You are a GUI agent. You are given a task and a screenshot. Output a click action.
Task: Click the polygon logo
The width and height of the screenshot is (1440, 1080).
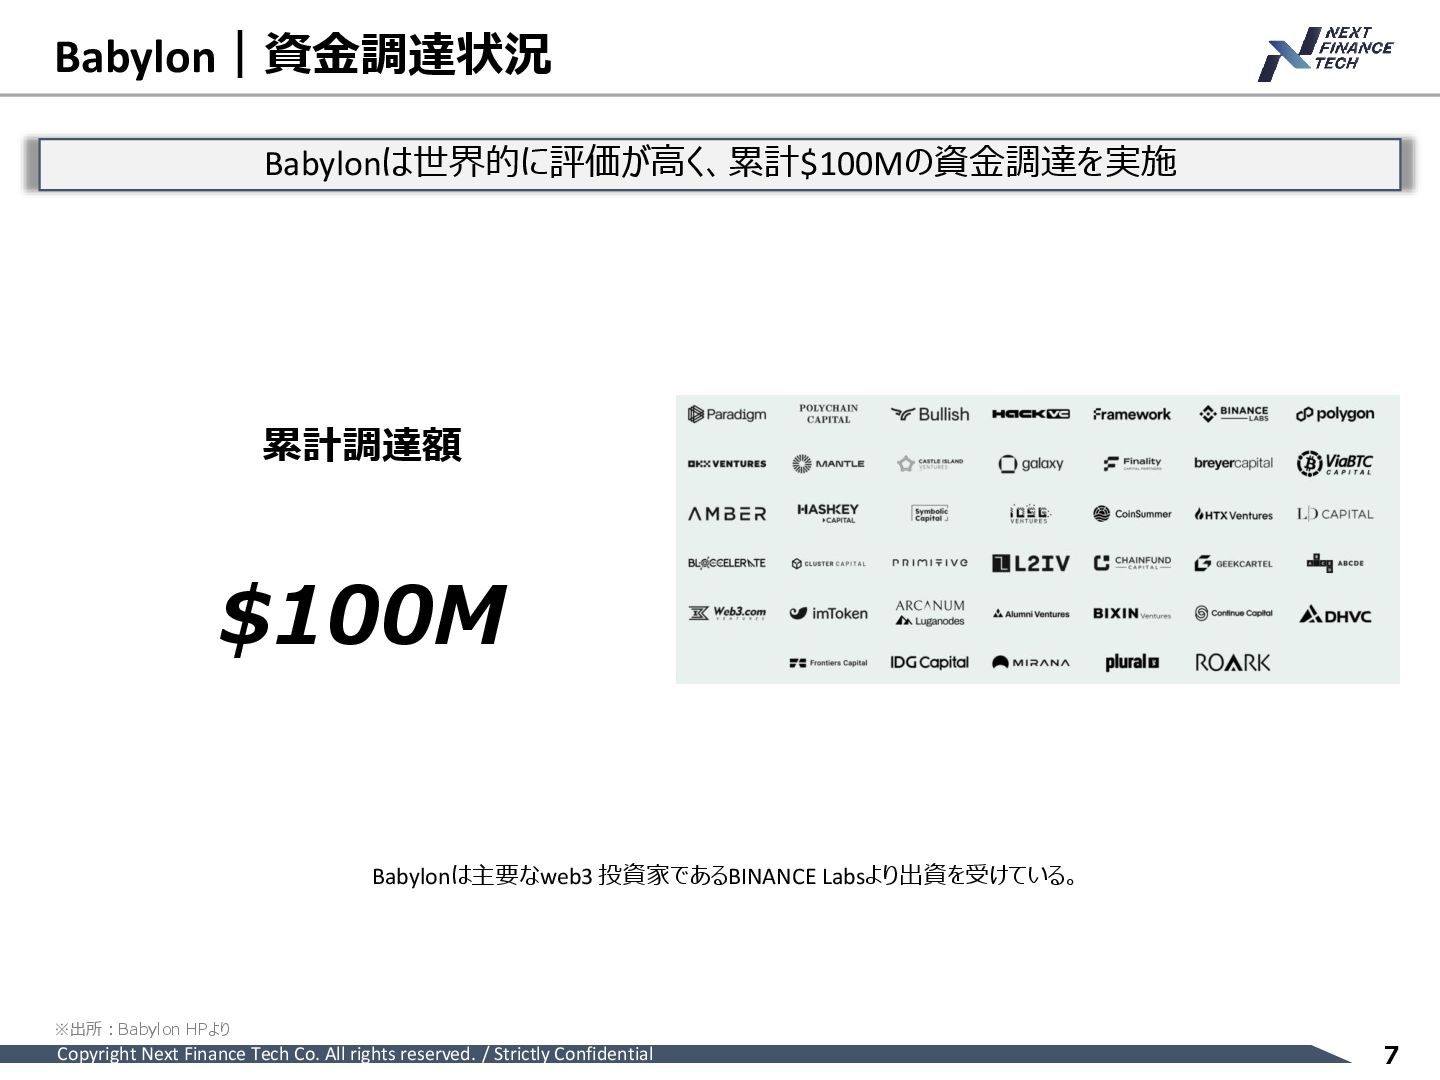(1335, 414)
